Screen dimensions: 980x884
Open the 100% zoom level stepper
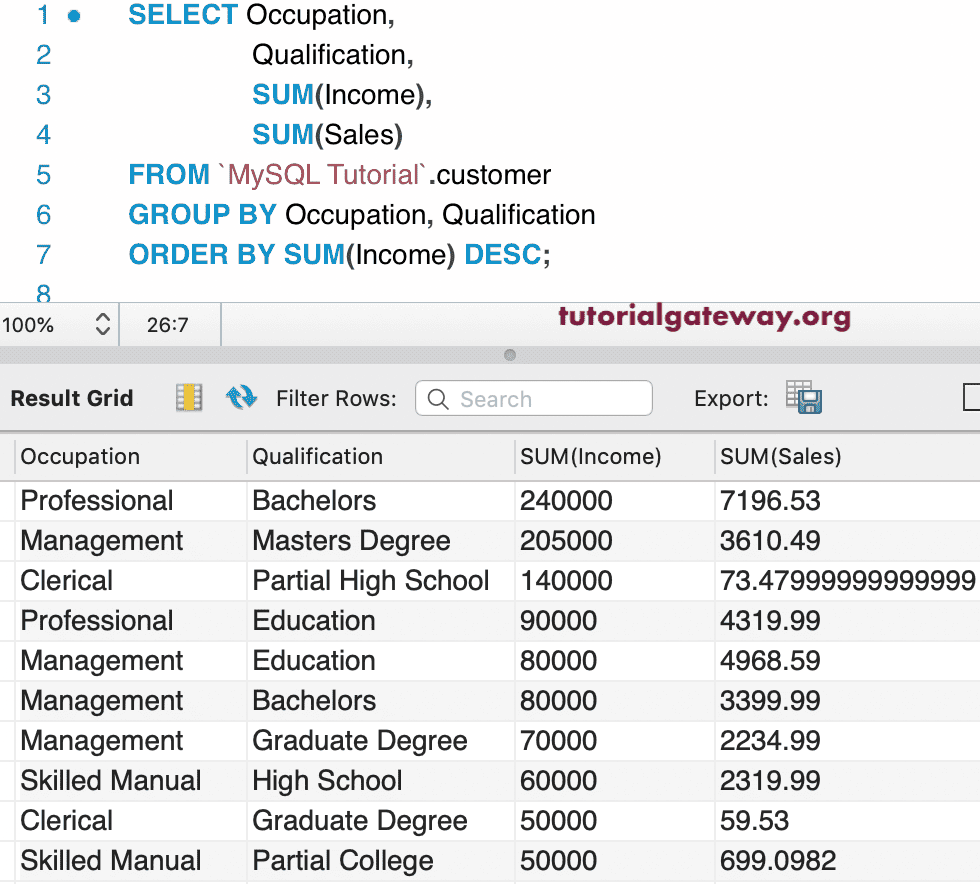tap(102, 325)
